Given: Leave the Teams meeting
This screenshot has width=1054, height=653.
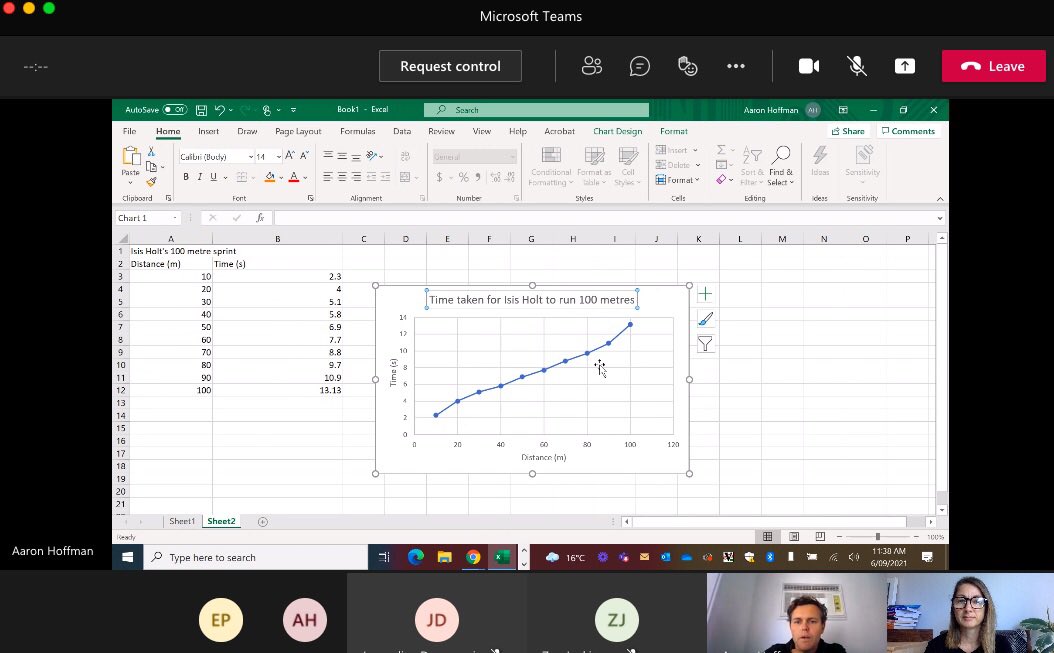Looking at the screenshot, I should pyautogui.click(x=994, y=66).
